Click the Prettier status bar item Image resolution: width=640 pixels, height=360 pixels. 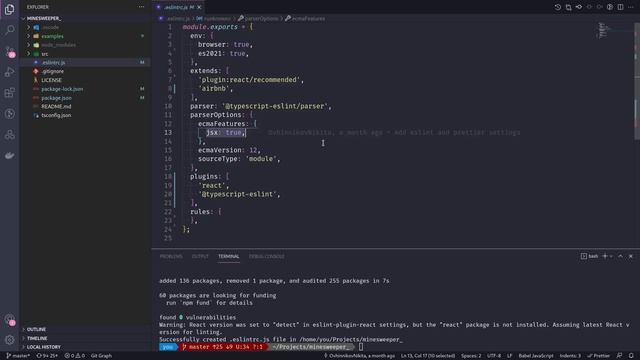coord(598,356)
